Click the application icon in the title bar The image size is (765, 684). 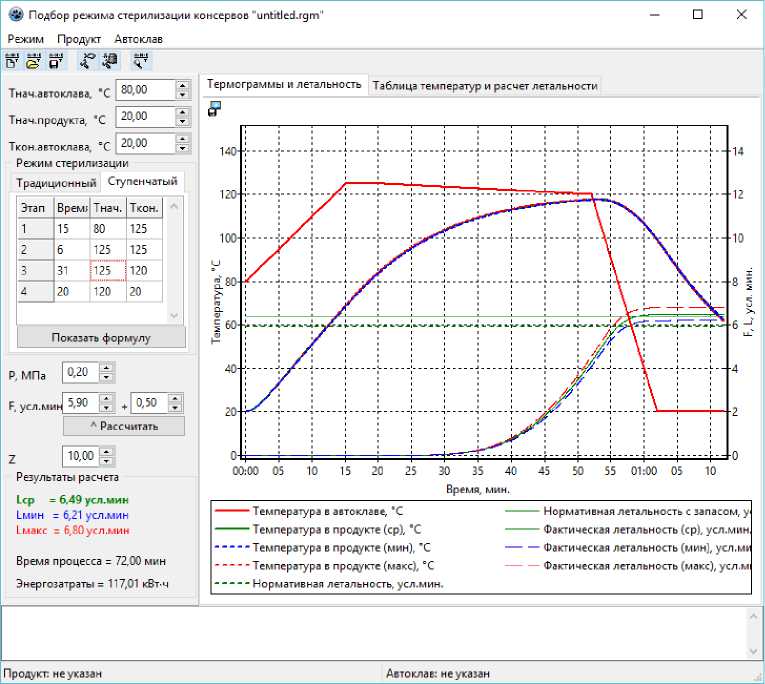tap(14, 14)
